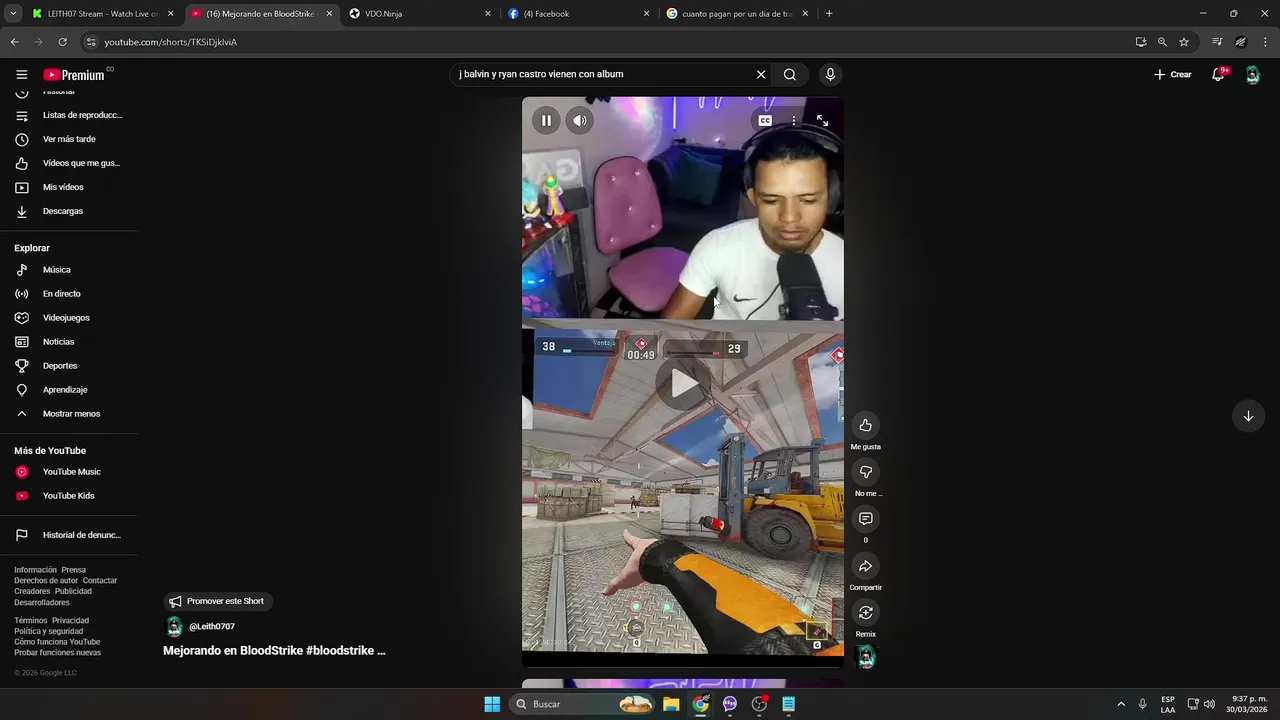Viewport: 1280px width, 720px height.
Task: Run search with magnifier button
Action: tap(790, 74)
